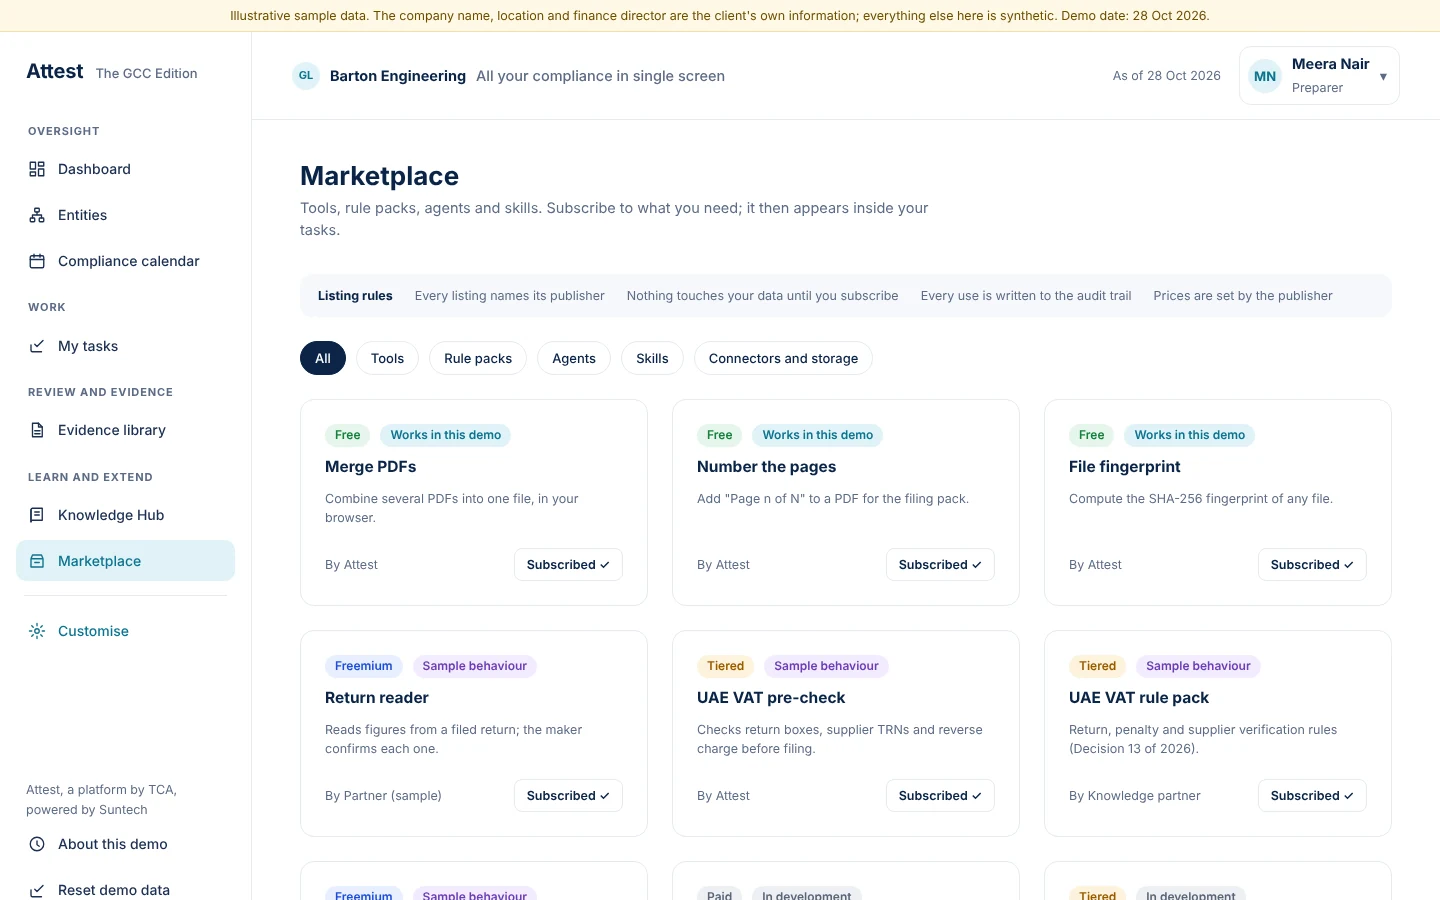1440x900 pixels.
Task: Click the Reset demo data icon
Action: click(x=37, y=890)
